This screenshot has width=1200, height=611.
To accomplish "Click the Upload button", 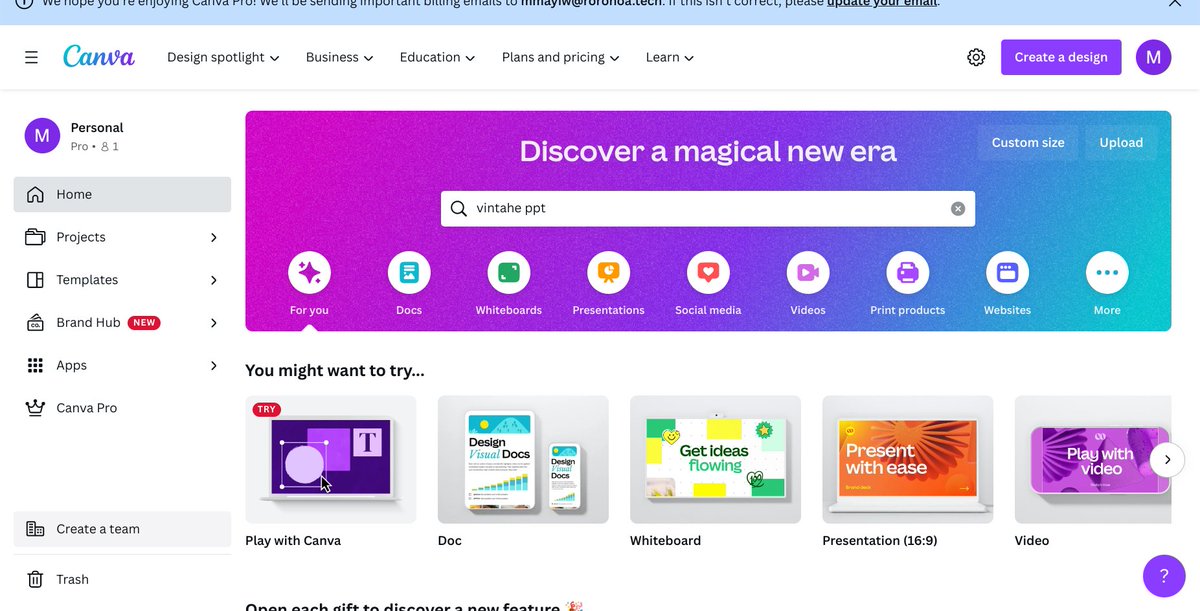I will point(1121,143).
